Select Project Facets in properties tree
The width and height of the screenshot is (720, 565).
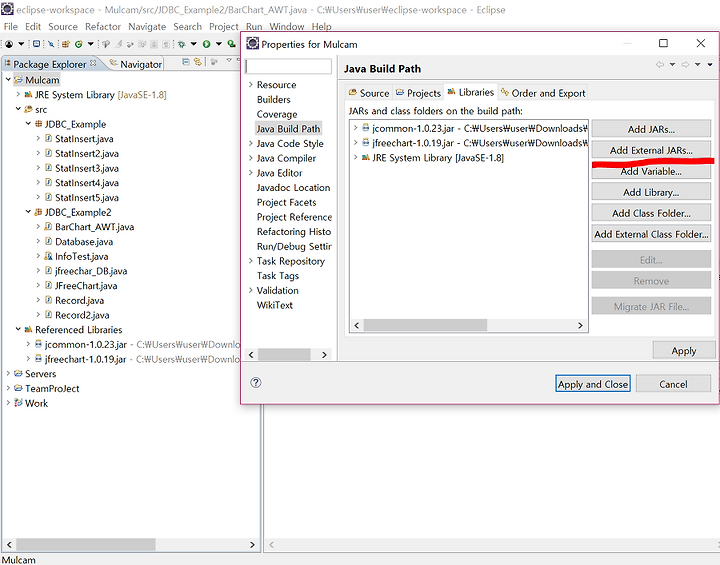pos(287,202)
